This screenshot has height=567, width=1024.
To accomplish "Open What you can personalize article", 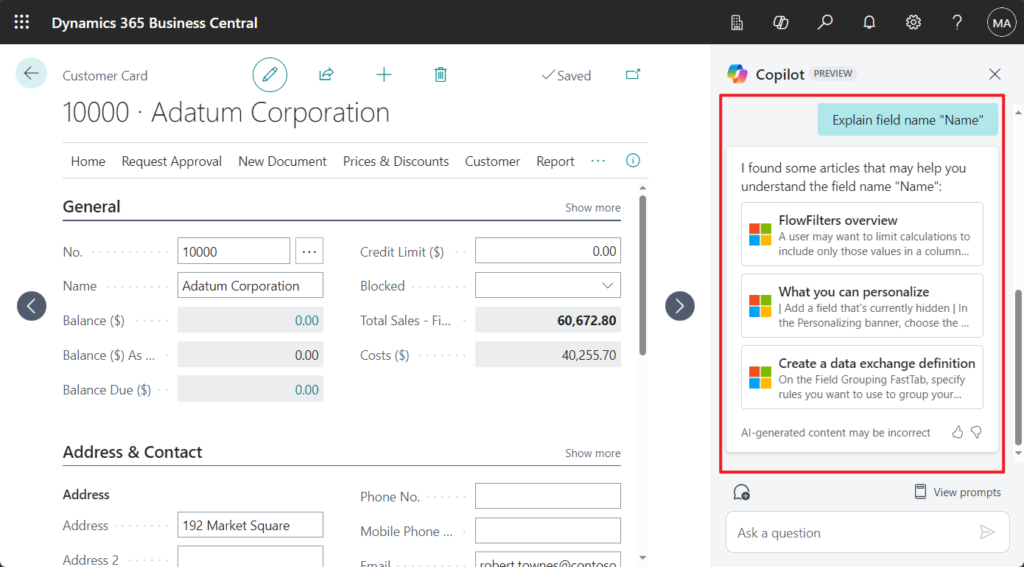I will [x=862, y=306].
